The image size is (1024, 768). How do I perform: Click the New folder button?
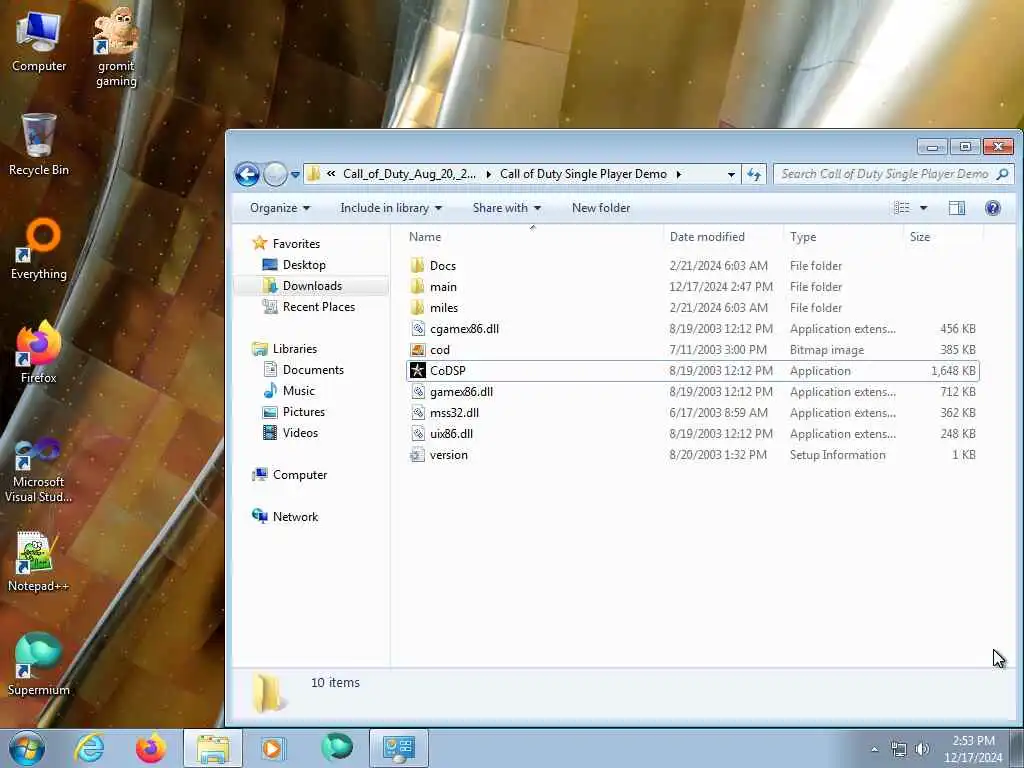click(601, 208)
